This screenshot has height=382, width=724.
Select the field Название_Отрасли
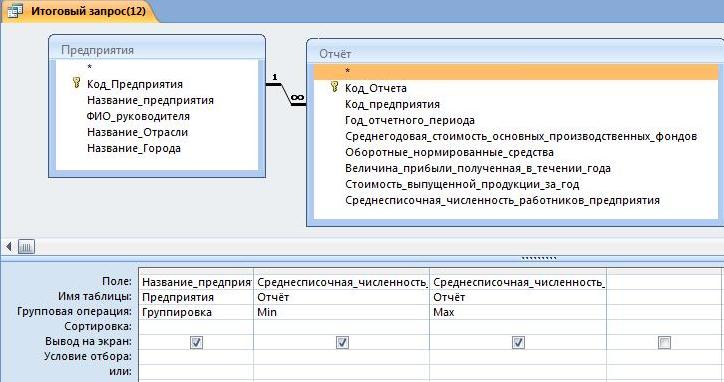click(137, 132)
